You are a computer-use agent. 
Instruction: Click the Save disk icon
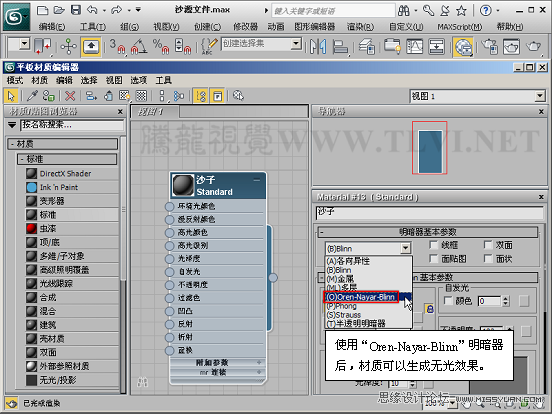[x=76, y=10]
